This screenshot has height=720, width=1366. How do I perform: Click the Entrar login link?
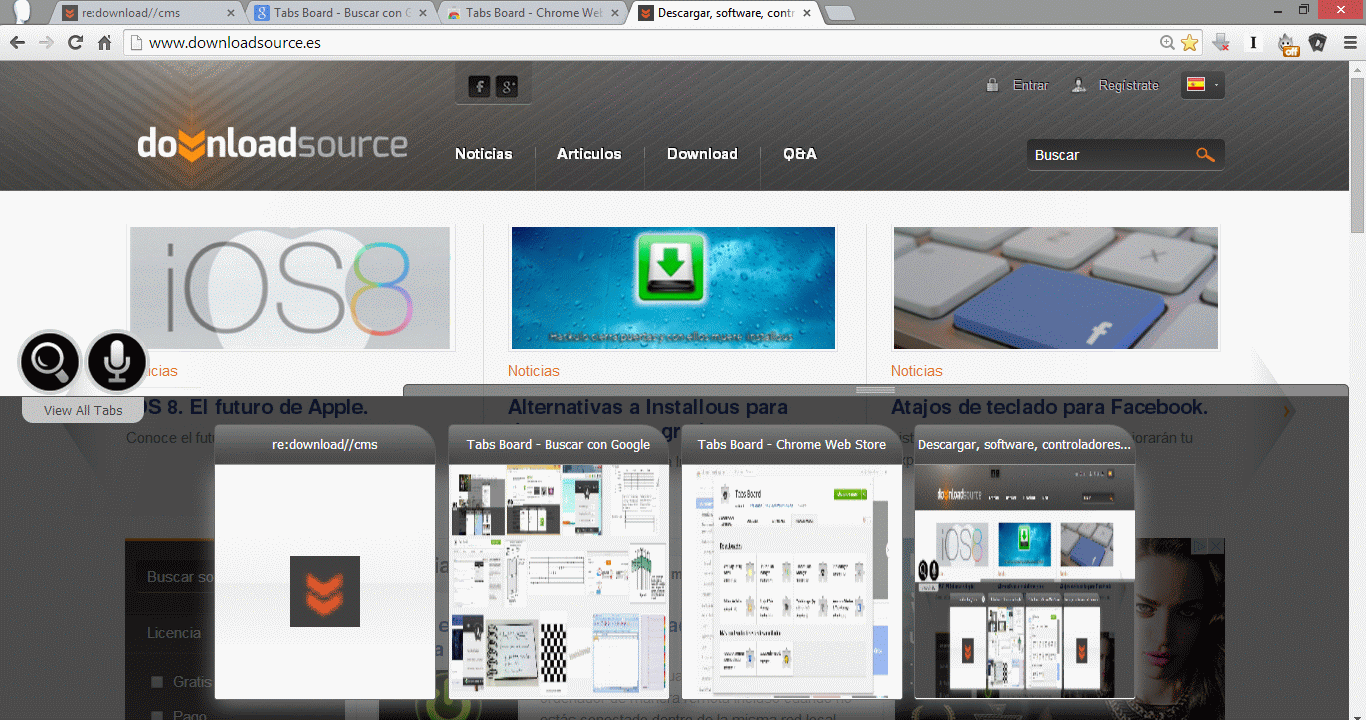pos(1030,85)
